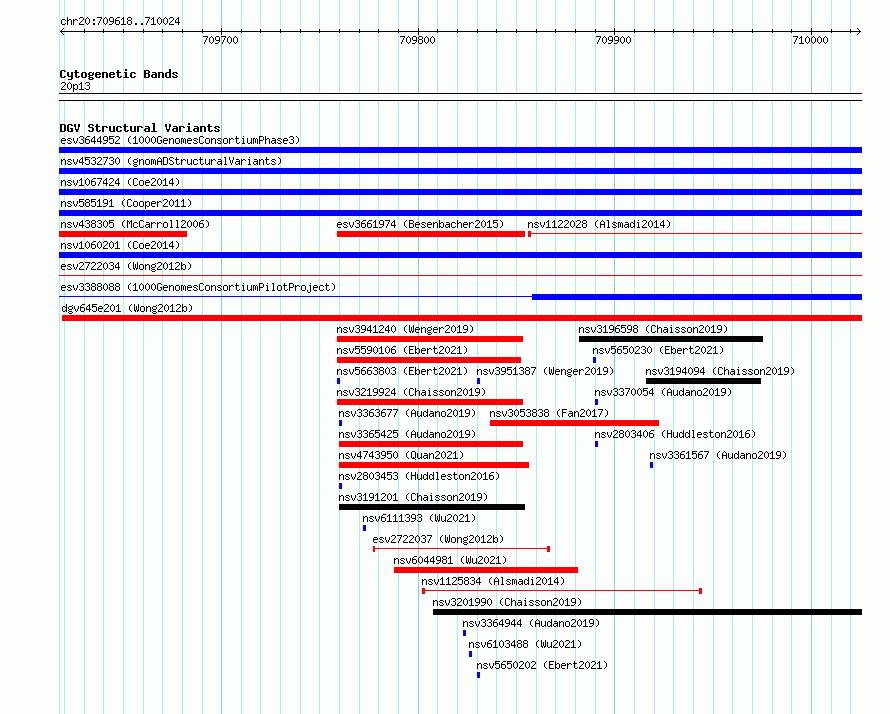Click the thick blue segment of esv3388088
The height and width of the screenshot is (714, 890).
[x=697, y=297]
